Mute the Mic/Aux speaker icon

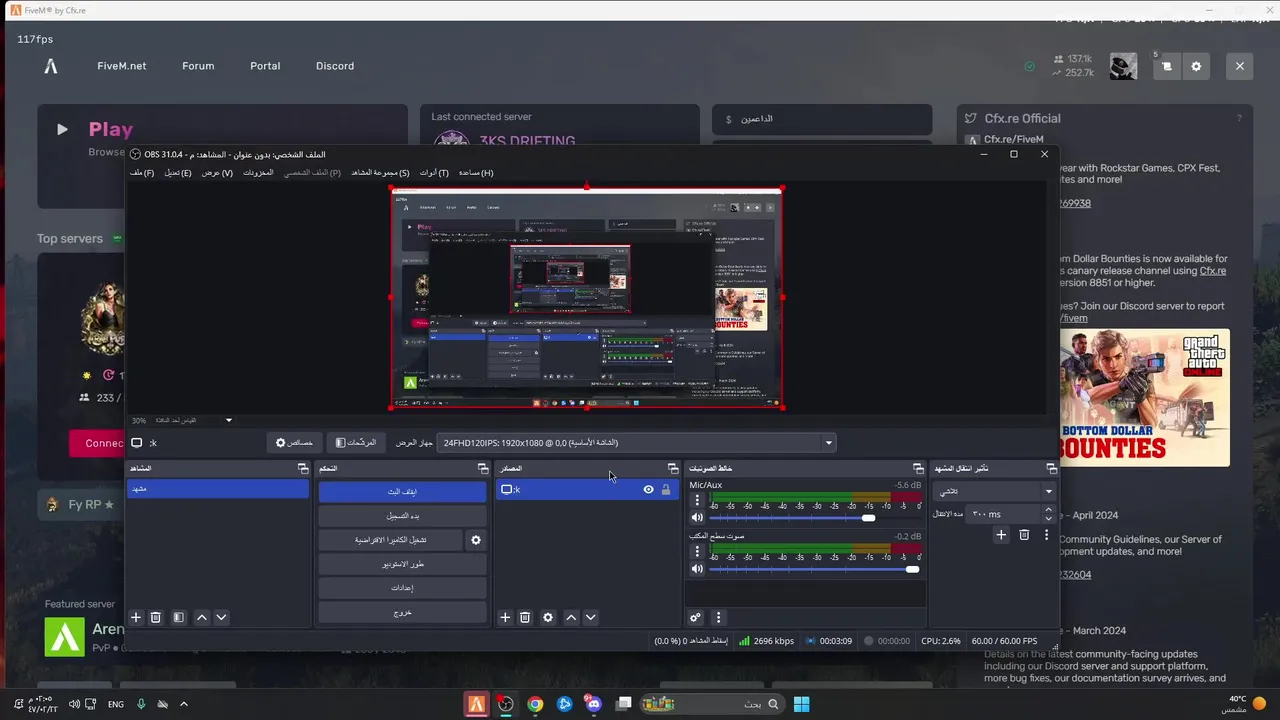[x=697, y=518]
